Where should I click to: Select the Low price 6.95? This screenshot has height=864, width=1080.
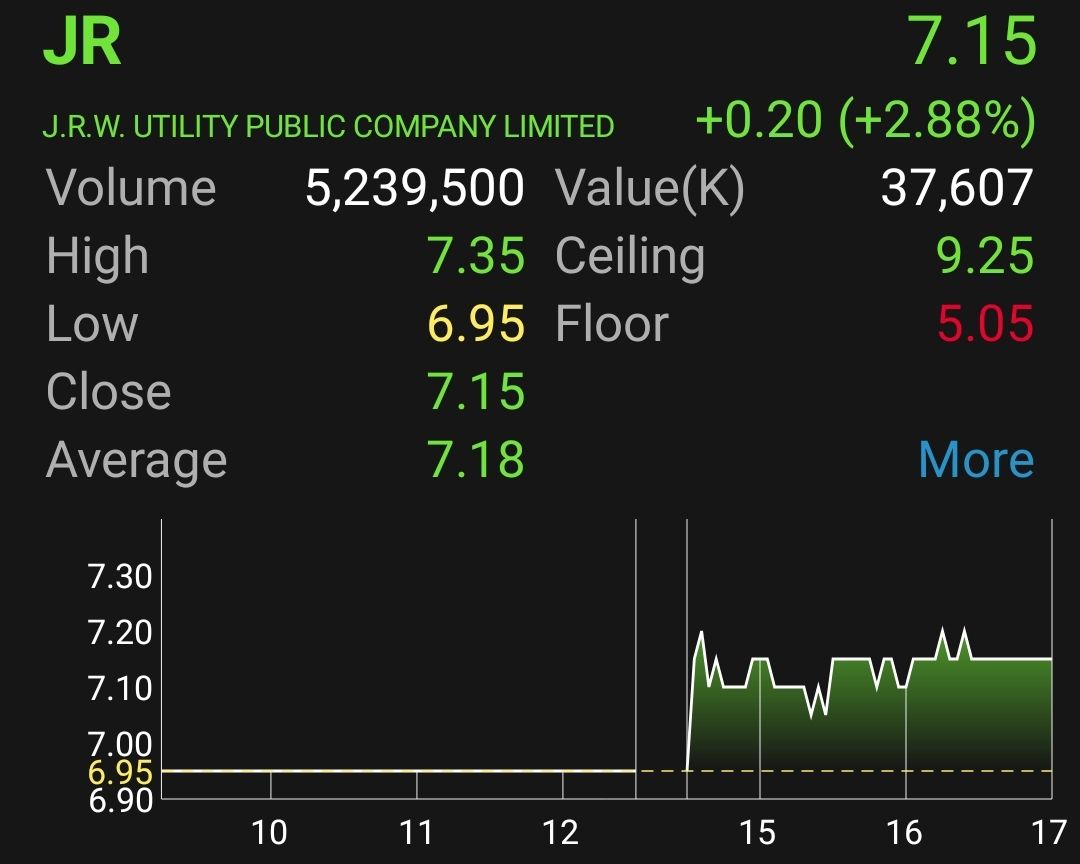pyautogui.click(x=477, y=323)
